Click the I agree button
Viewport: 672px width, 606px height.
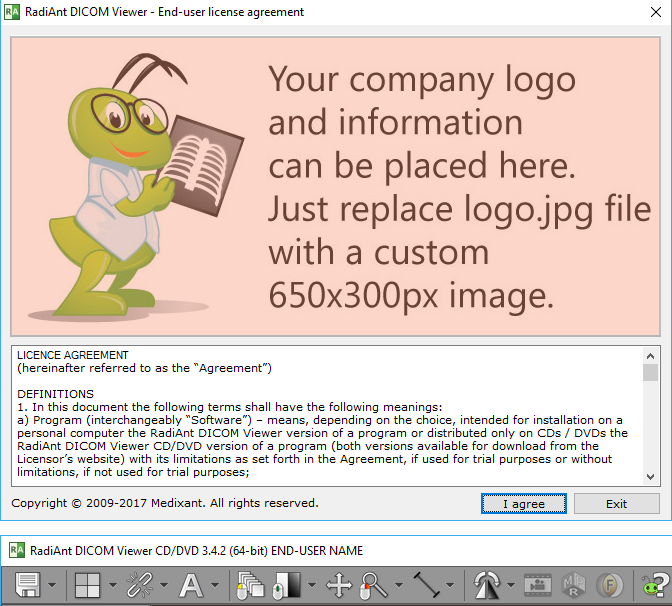[524, 504]
